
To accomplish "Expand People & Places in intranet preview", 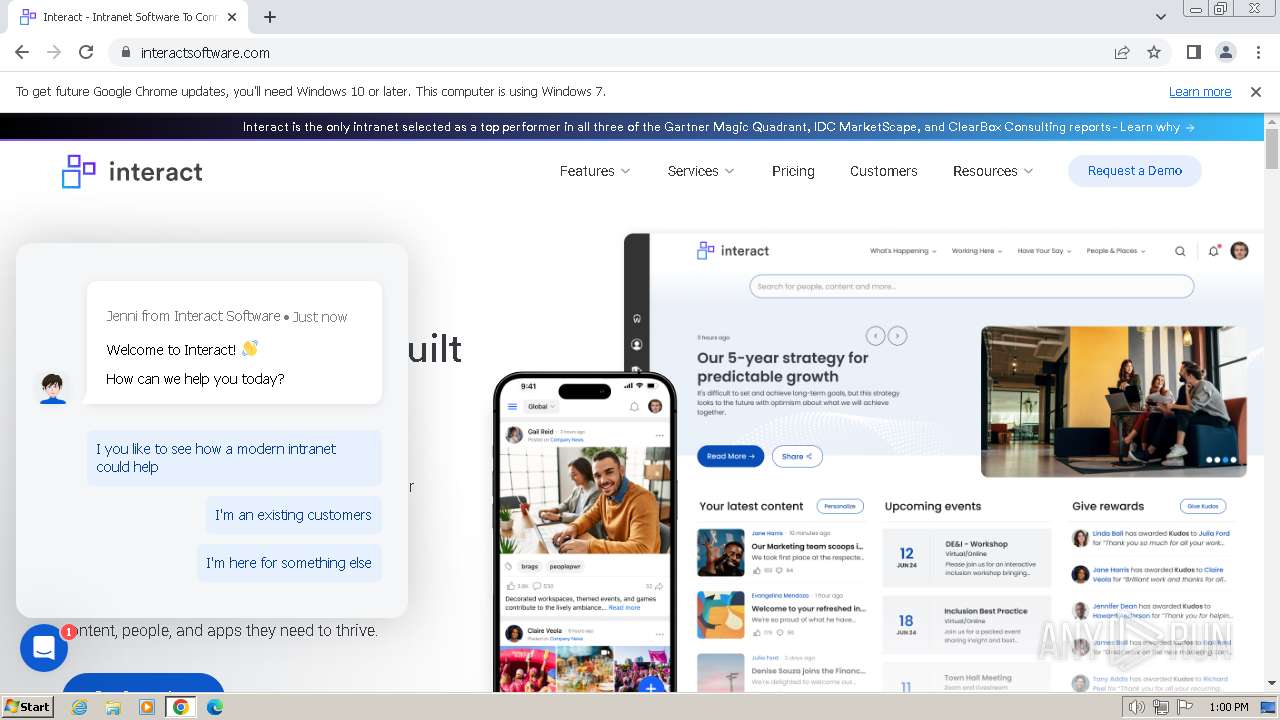I will coord(1116,251).
